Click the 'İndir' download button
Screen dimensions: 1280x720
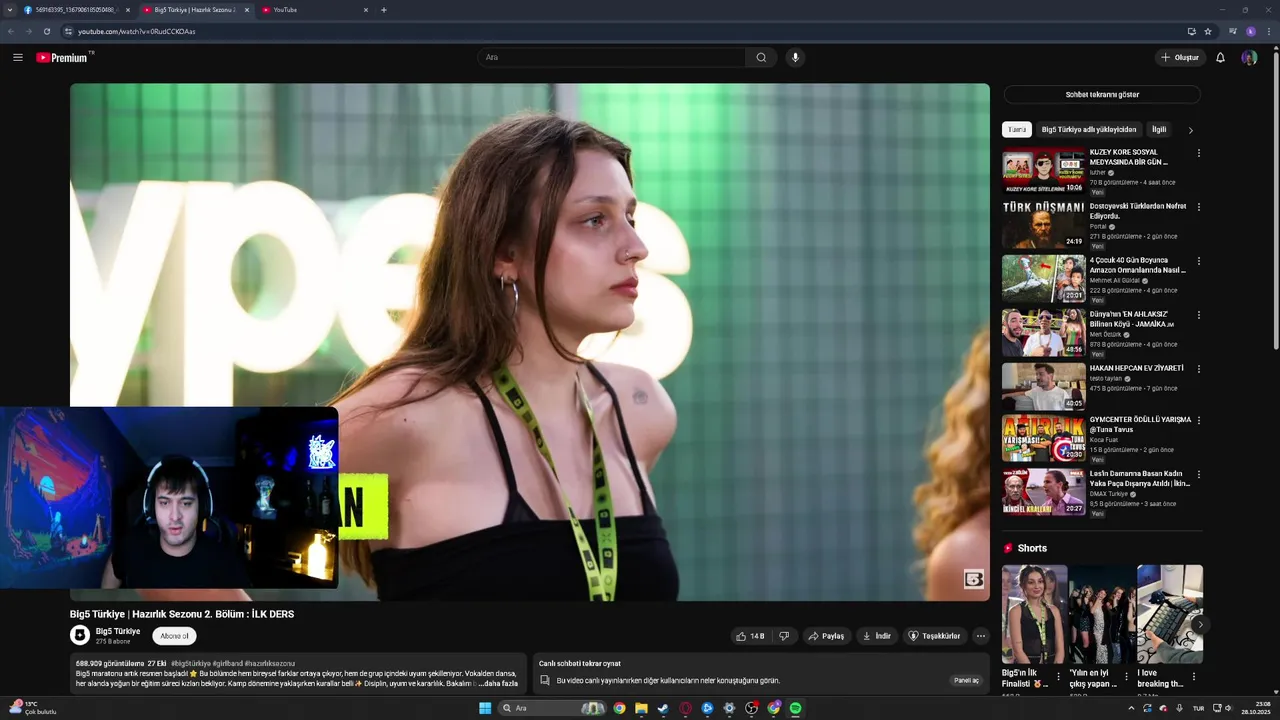point(877,636)
